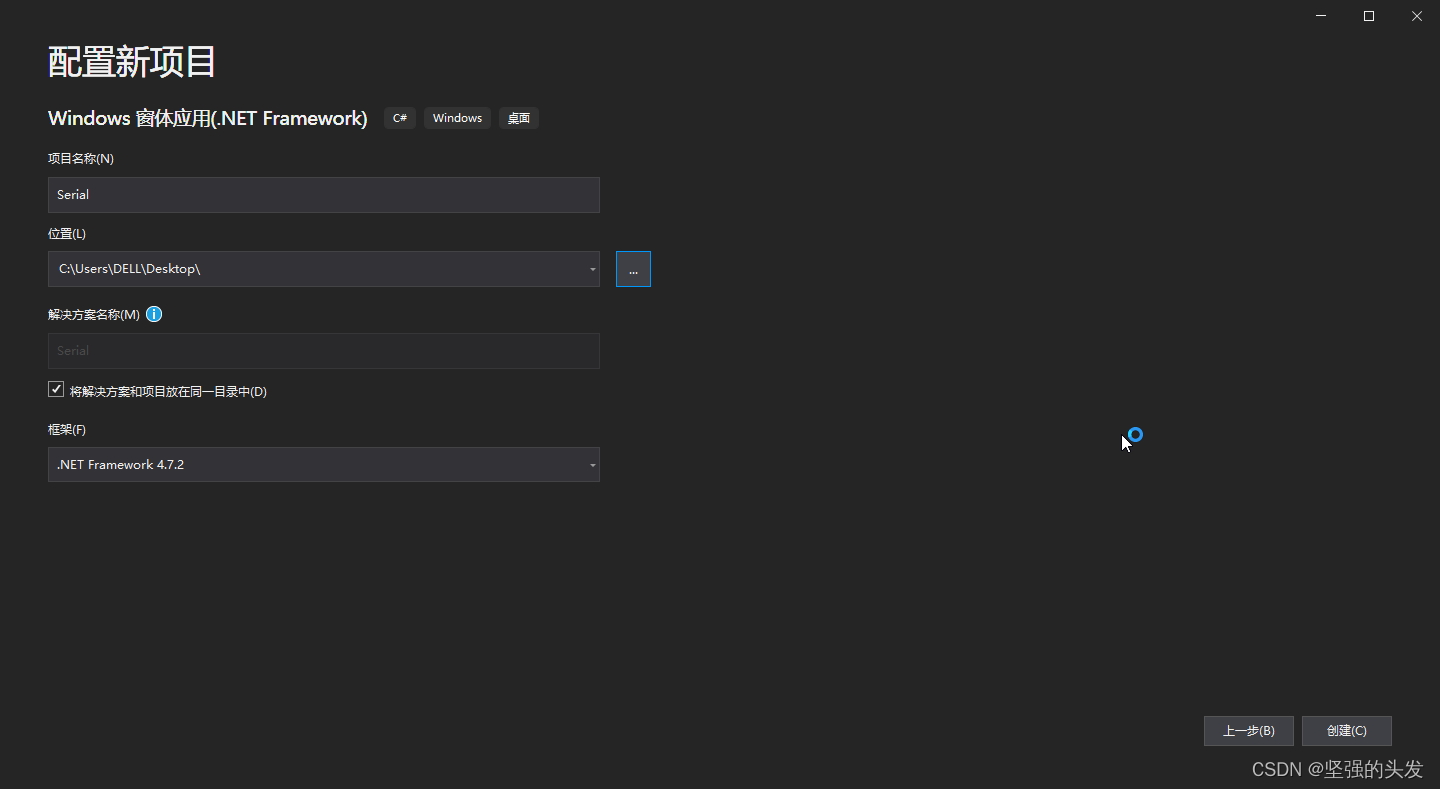This screenshot has height=789, width=1440.
Task: Click the 项目名称(N) label
Action: tap(81, 159)
